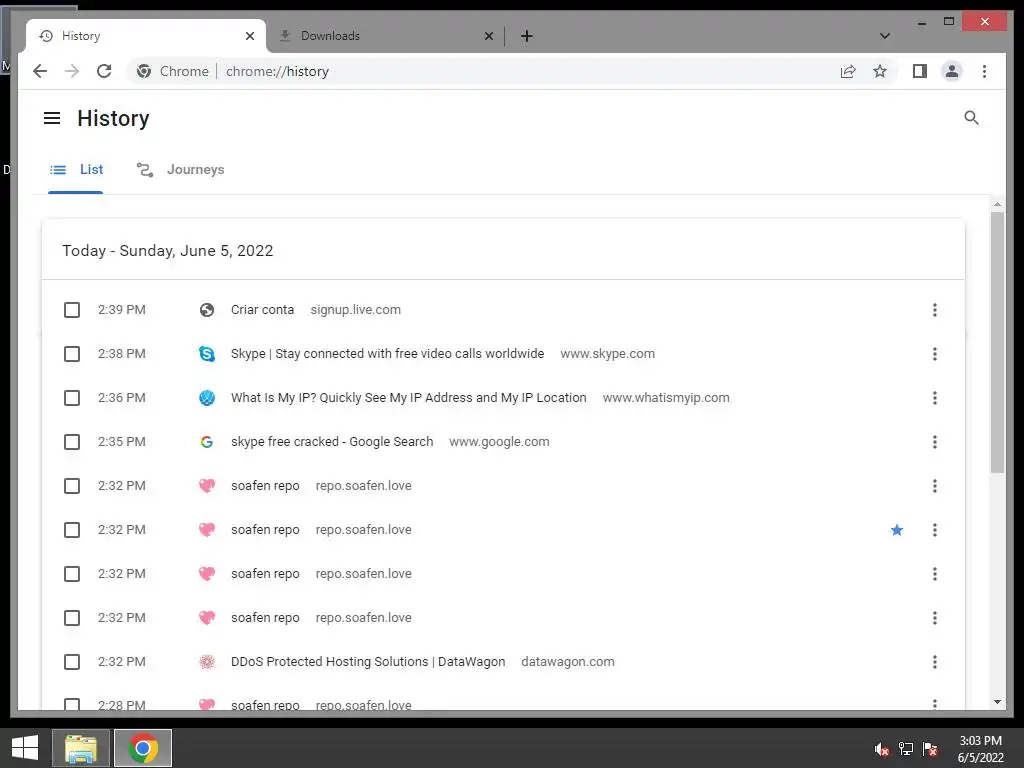Open the History hamburger menu
The width and height of the screenshot is (1024, 768).
coord(52,118)
